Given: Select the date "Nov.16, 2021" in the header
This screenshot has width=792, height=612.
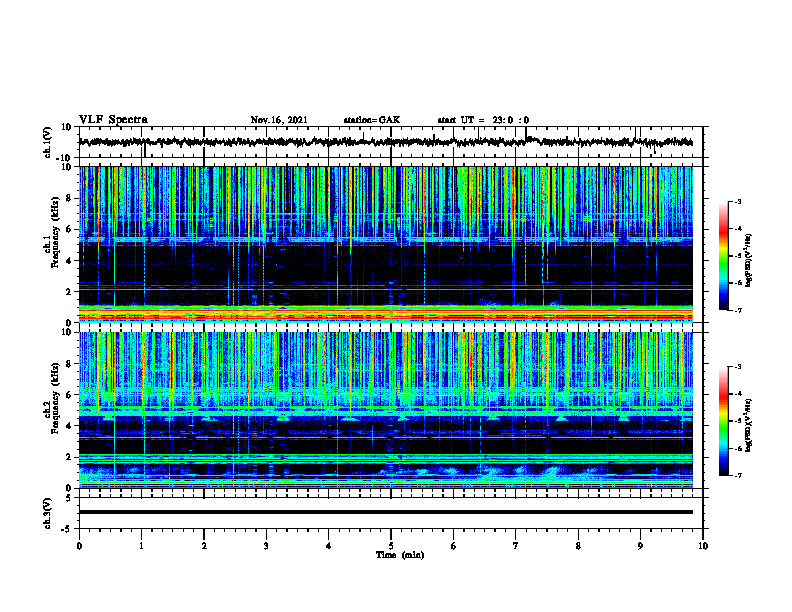Looking at the screenshot, I should pos(279,120).
